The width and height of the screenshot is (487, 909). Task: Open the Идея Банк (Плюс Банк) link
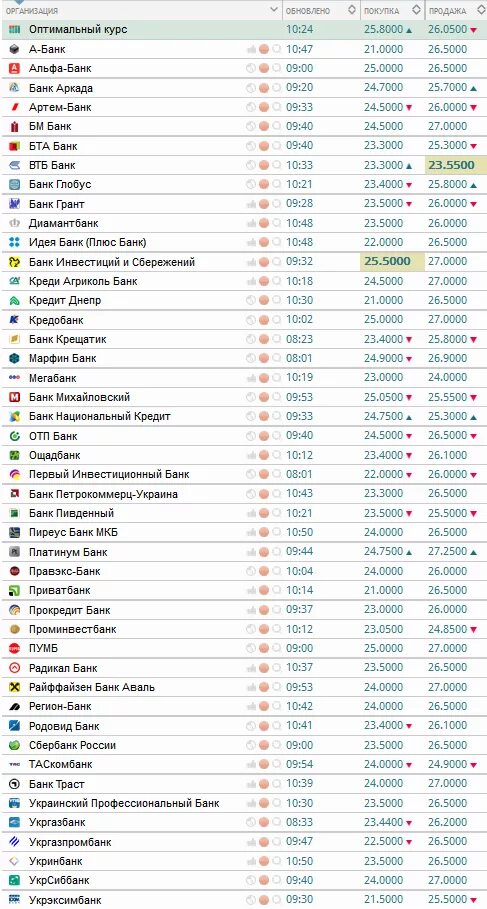click(88, 242)
